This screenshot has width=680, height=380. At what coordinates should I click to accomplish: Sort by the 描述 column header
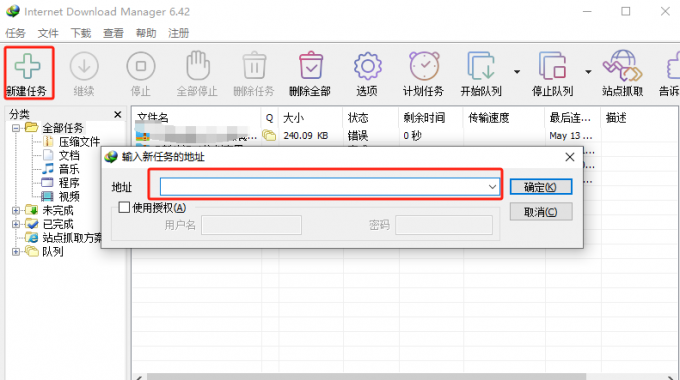pyautogui.click(x=639, y=118)
